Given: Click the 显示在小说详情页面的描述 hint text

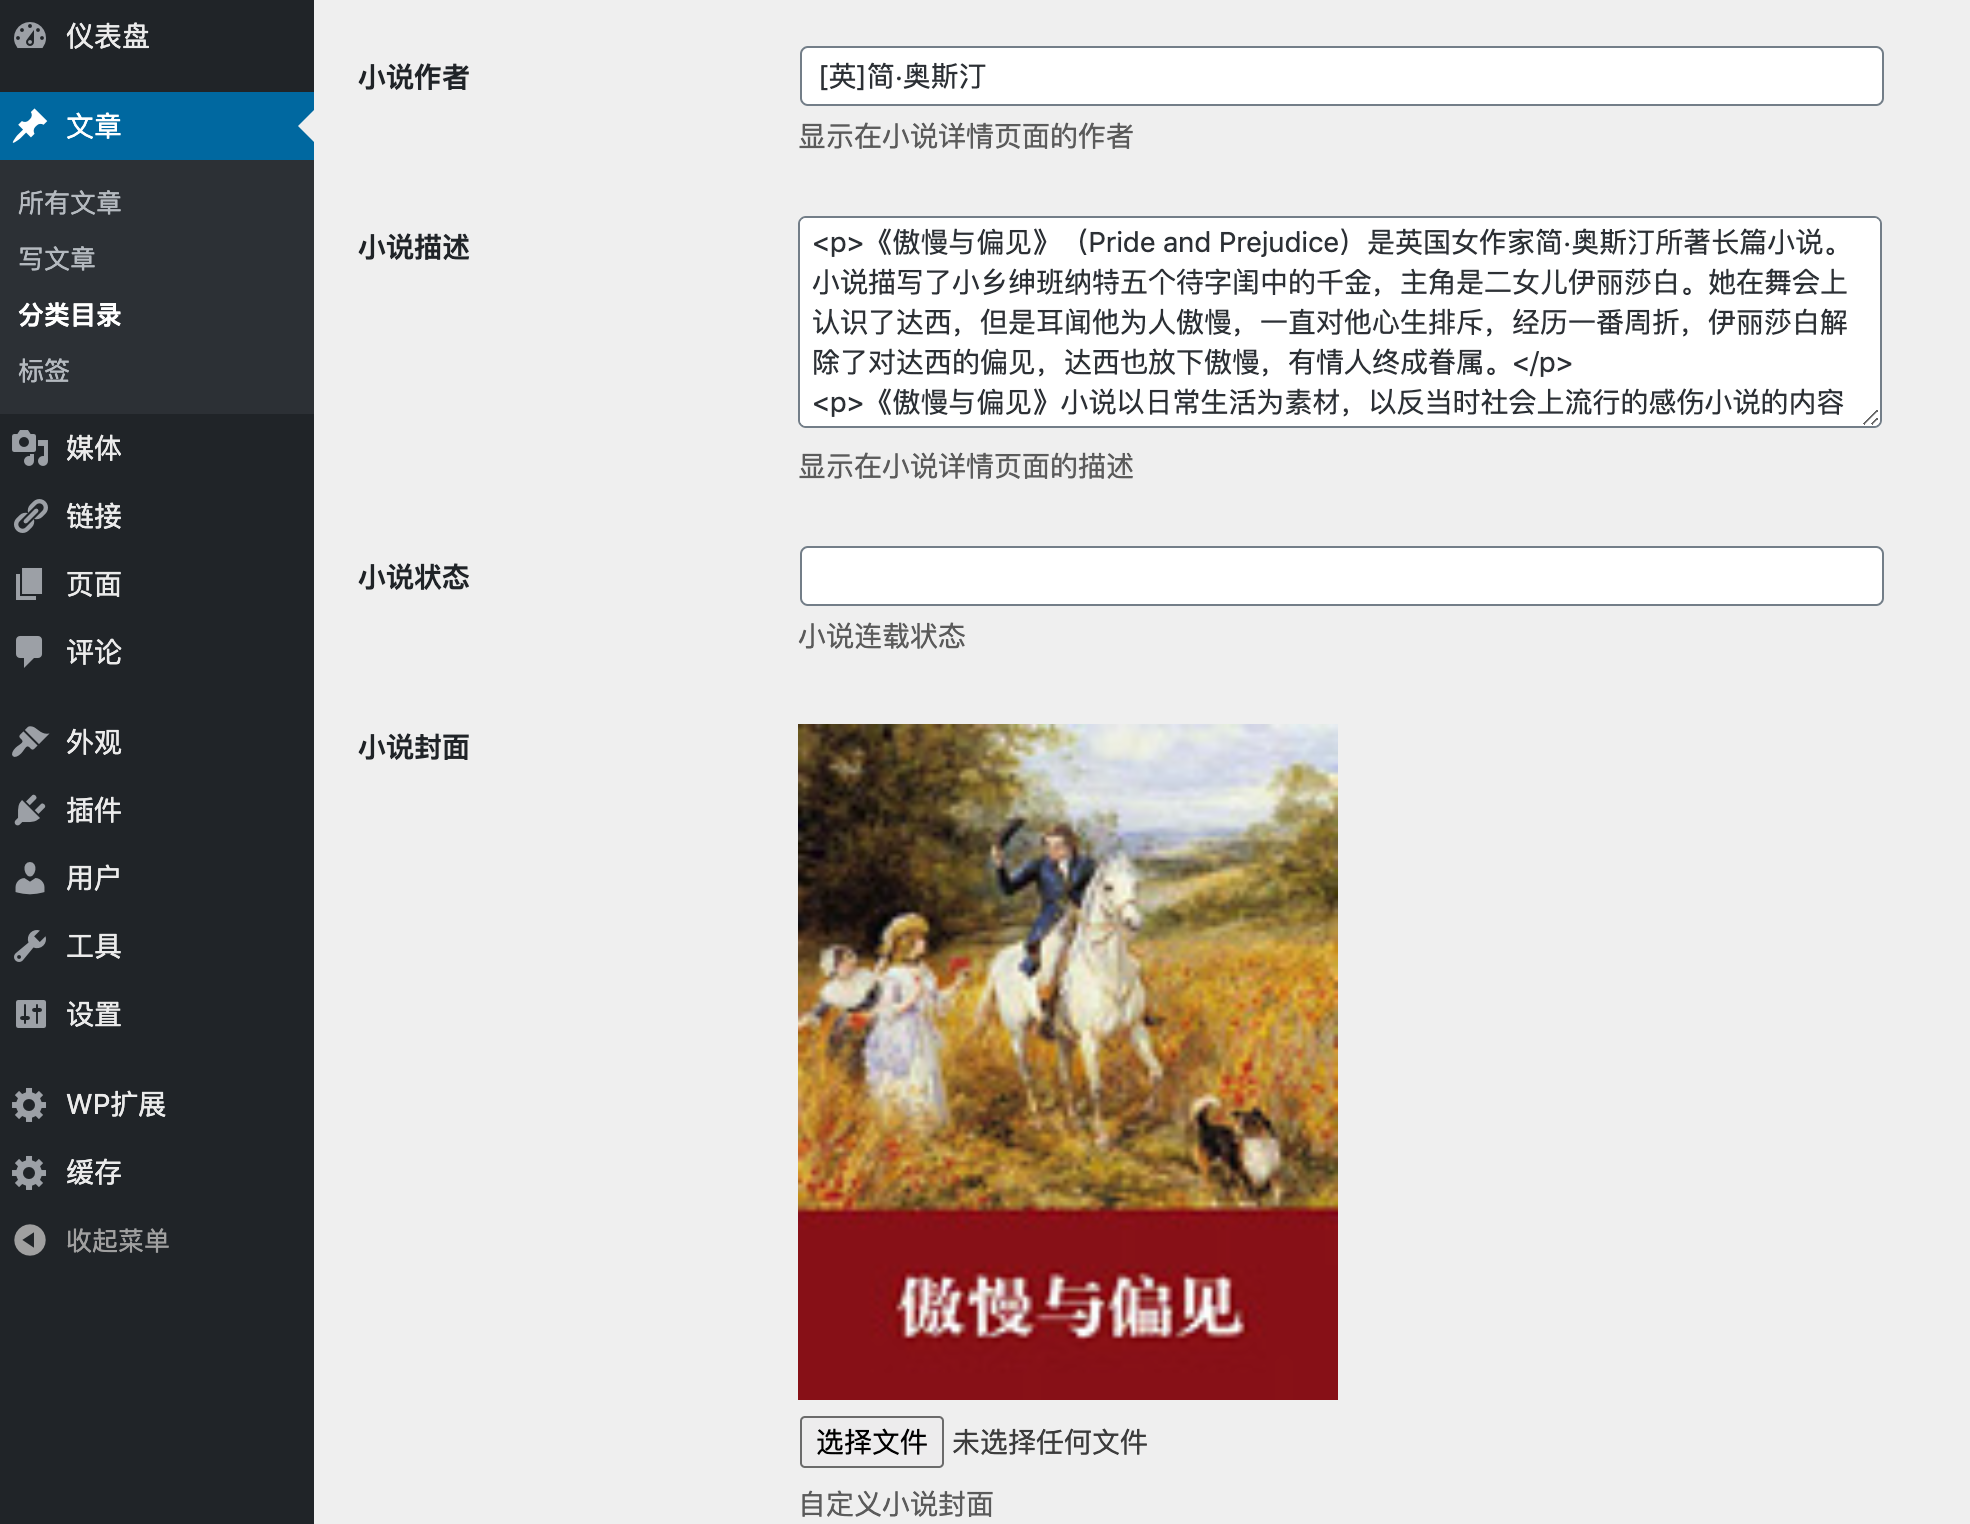Looking at the screenshot, I should [x=966, y=466].
